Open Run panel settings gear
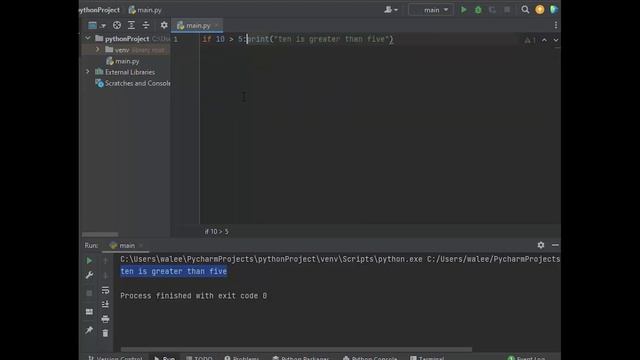The width and height of the screenshot is (640, 360). point(540,245)
